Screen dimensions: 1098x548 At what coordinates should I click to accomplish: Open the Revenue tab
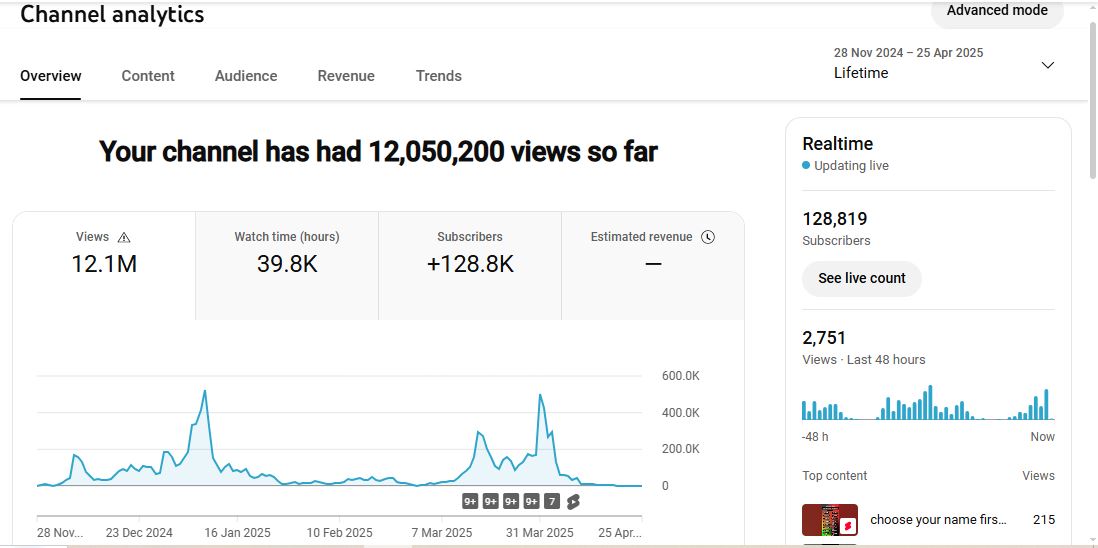pos(346,76)
